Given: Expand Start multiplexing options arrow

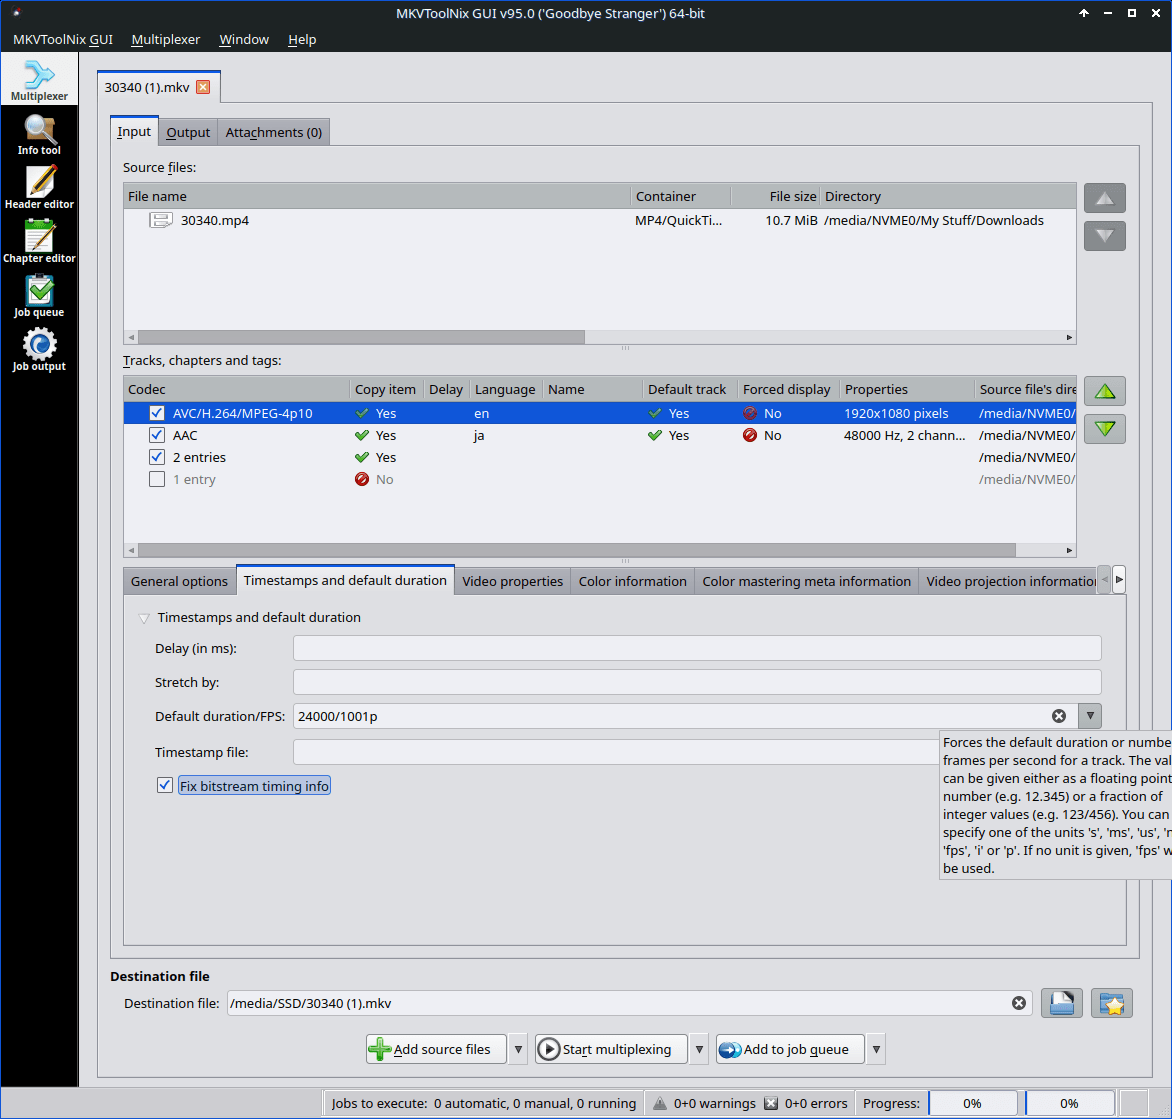Looking at the screenshot, I should [x=699, y=1049].
